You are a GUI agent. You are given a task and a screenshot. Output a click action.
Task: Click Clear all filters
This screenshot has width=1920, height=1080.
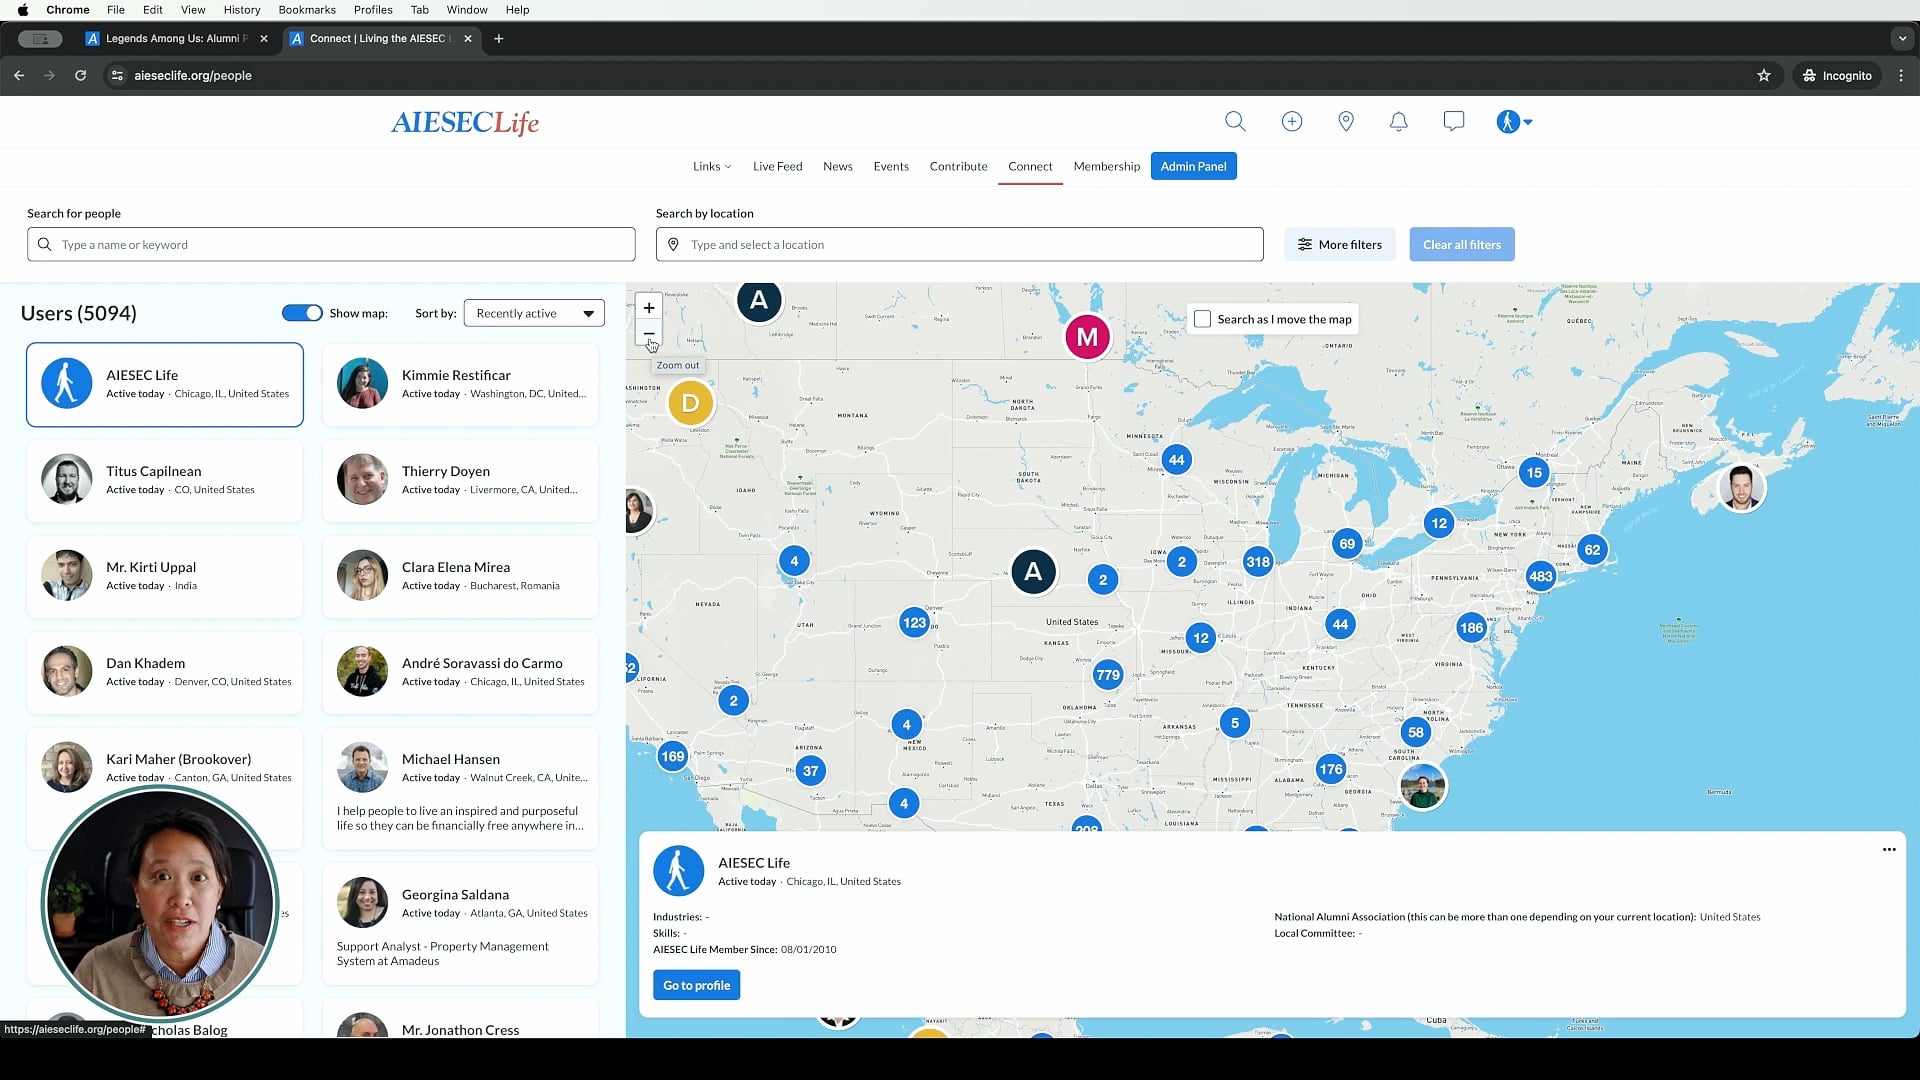[x=1462, y=244]
